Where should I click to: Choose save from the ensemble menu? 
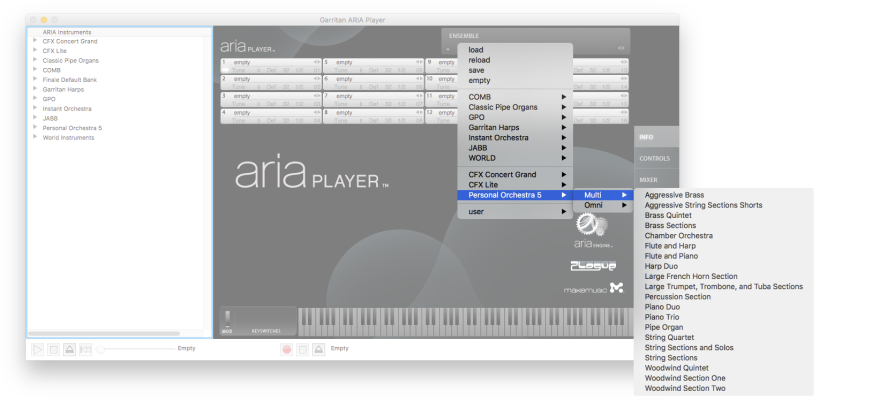[x=515, y=70]
